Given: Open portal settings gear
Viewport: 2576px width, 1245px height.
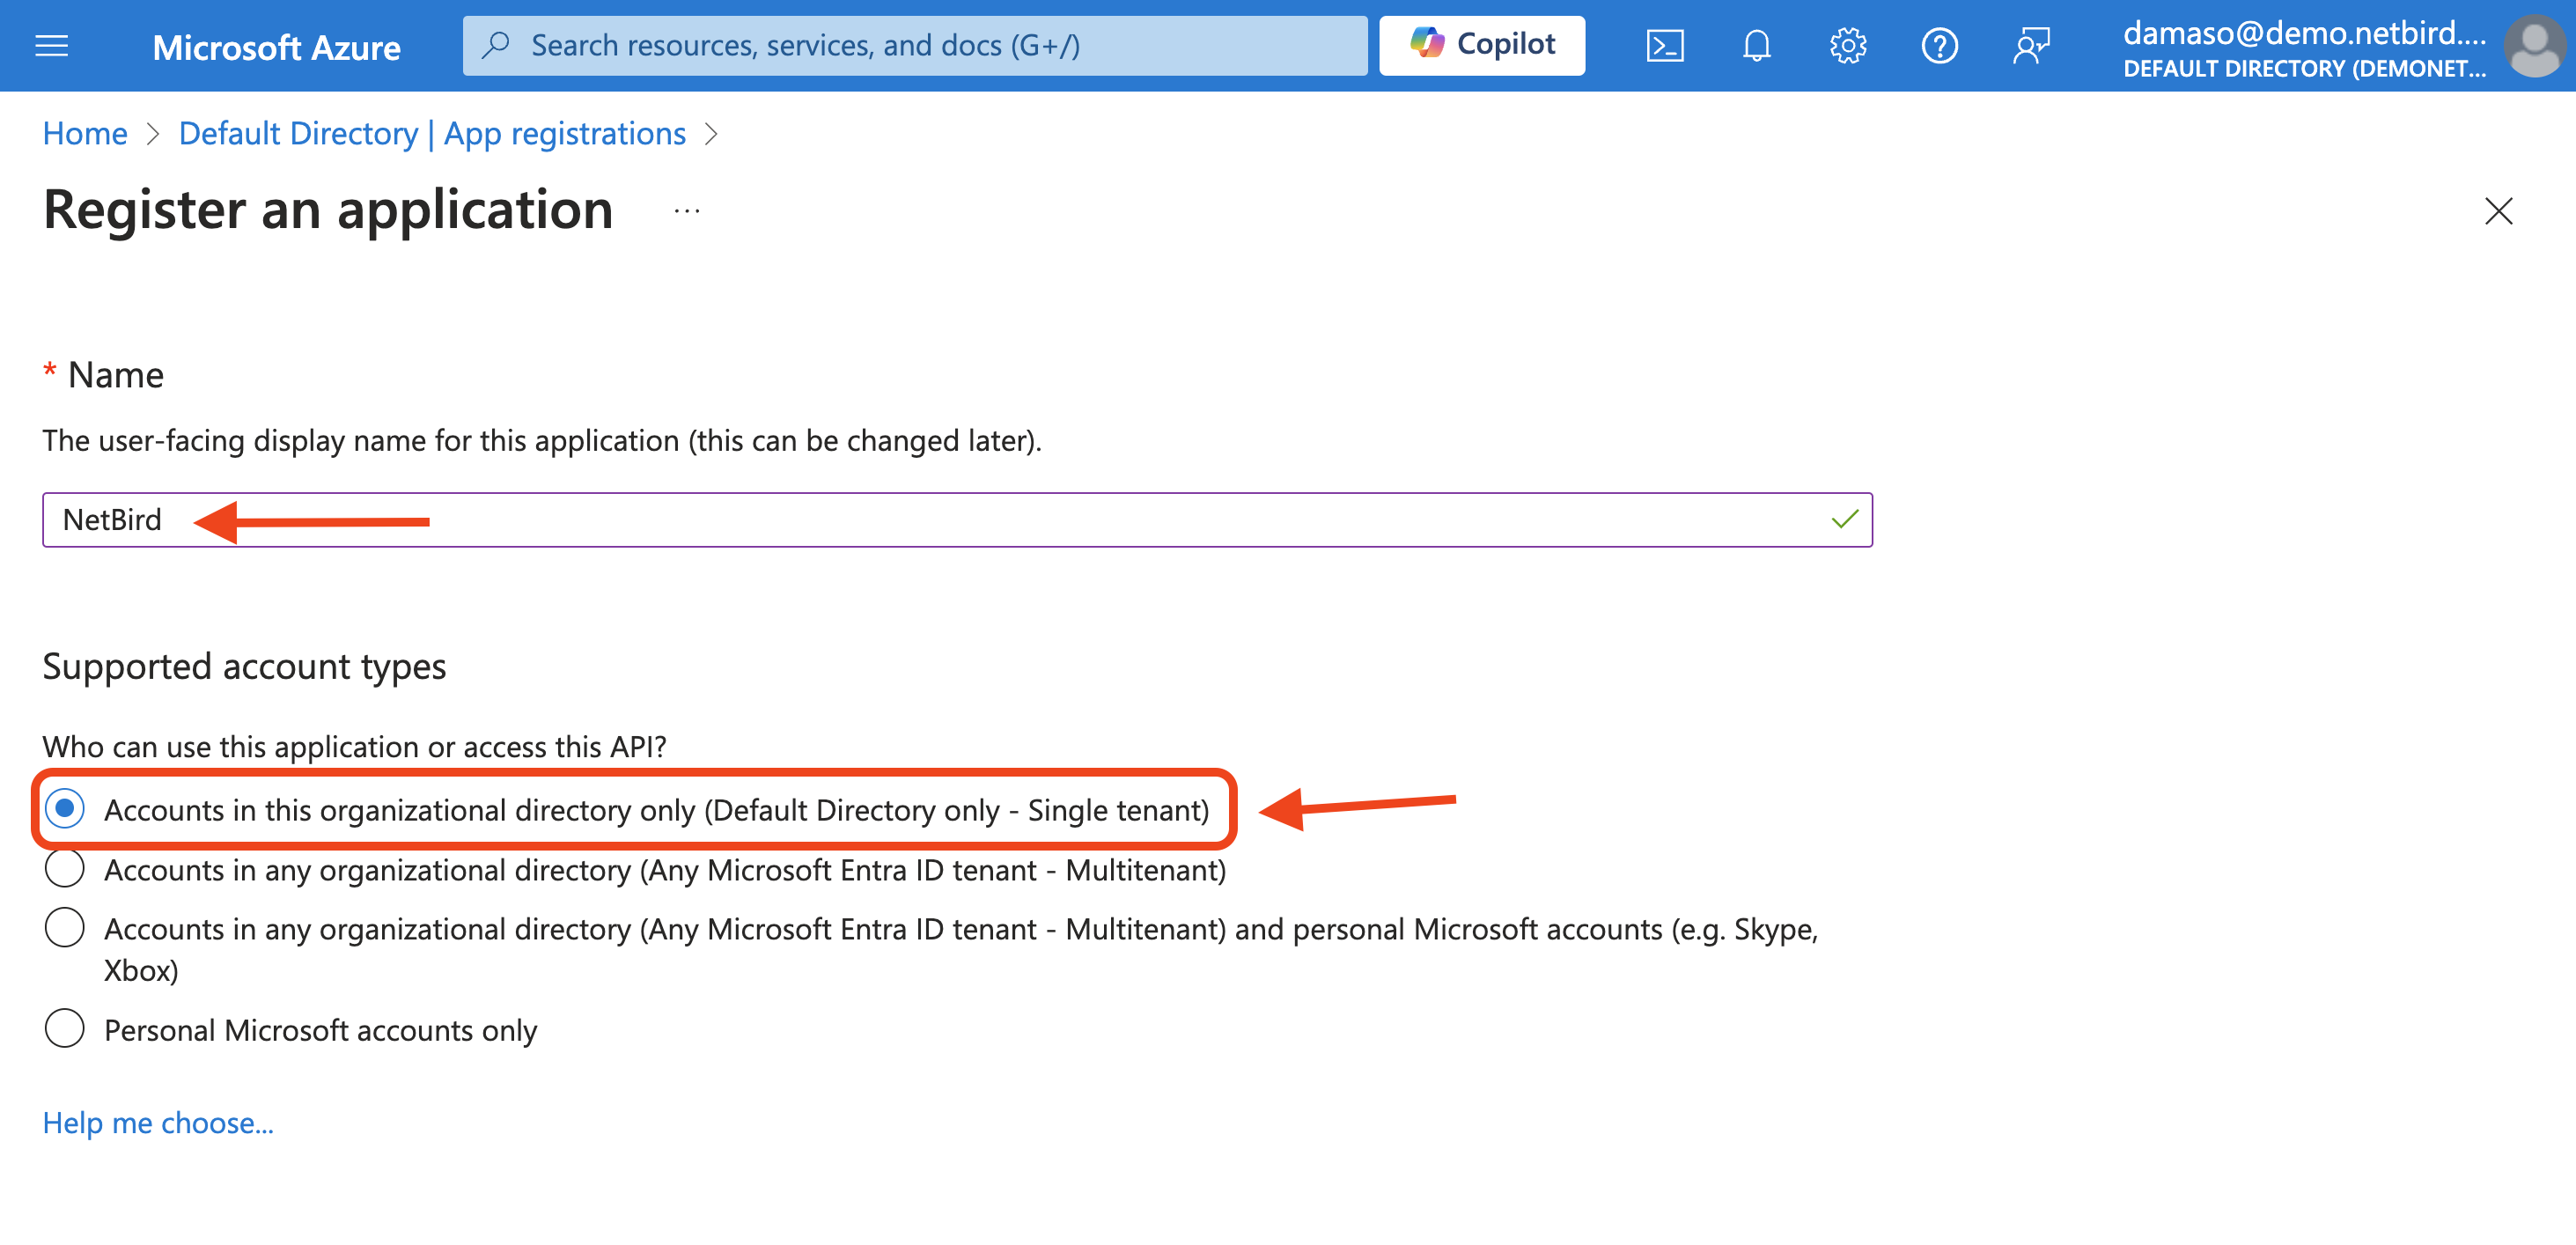Looking at the screenshot, I should (x=1848, y=45).
